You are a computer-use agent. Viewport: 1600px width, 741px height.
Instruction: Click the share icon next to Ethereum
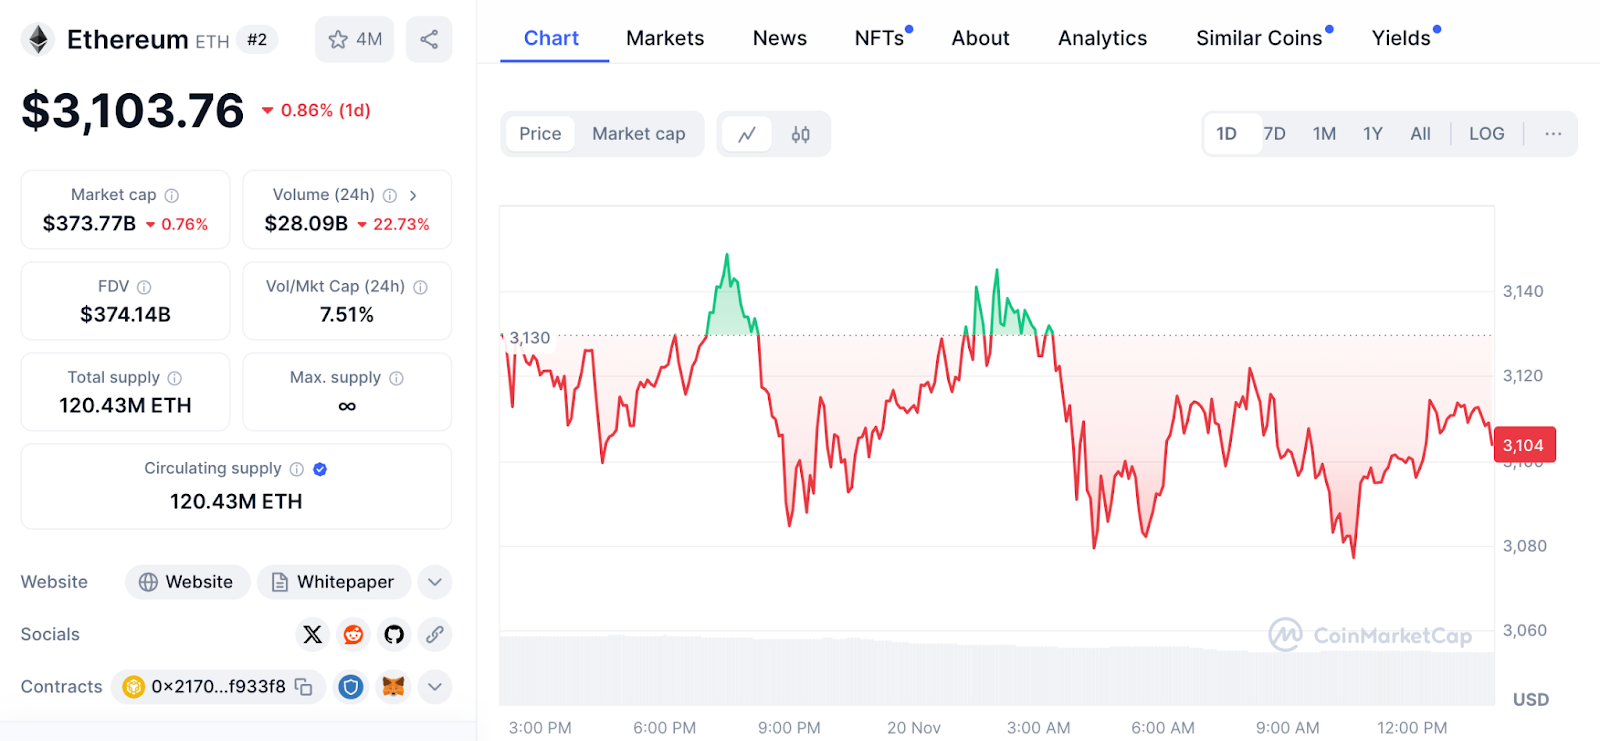(429, 40)
